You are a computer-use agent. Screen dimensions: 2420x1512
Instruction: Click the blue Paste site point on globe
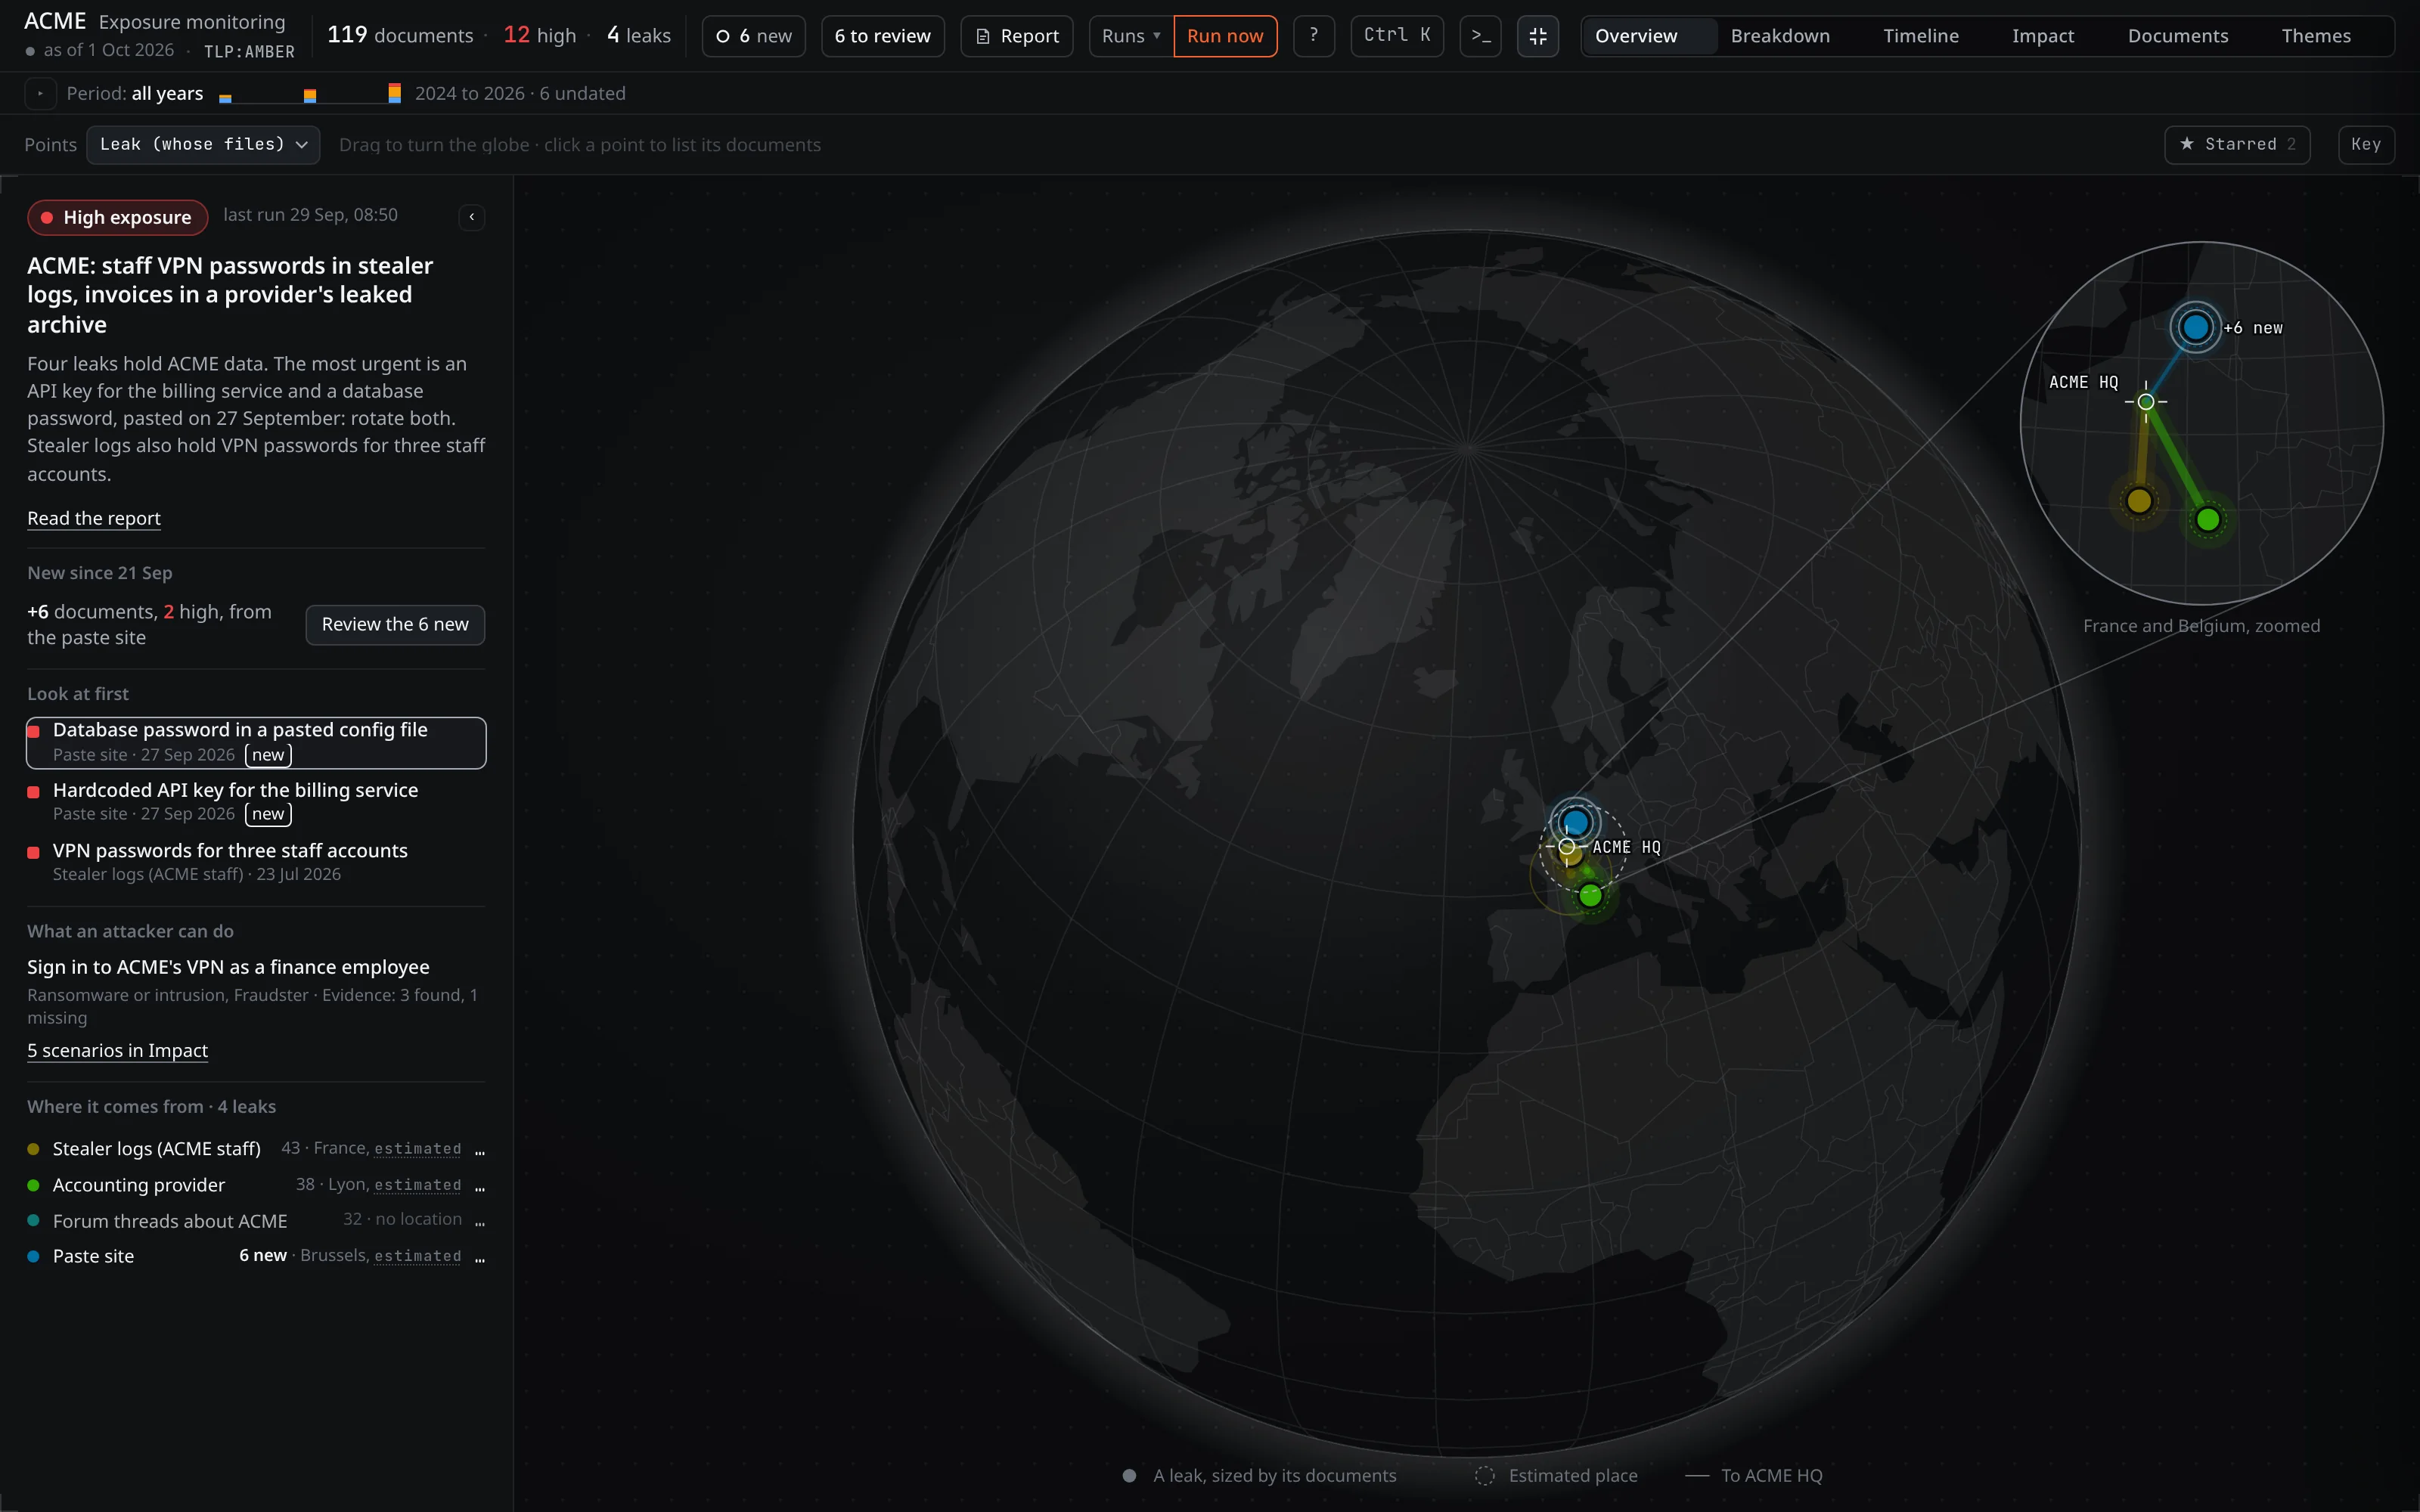(x=1576, y=822)
